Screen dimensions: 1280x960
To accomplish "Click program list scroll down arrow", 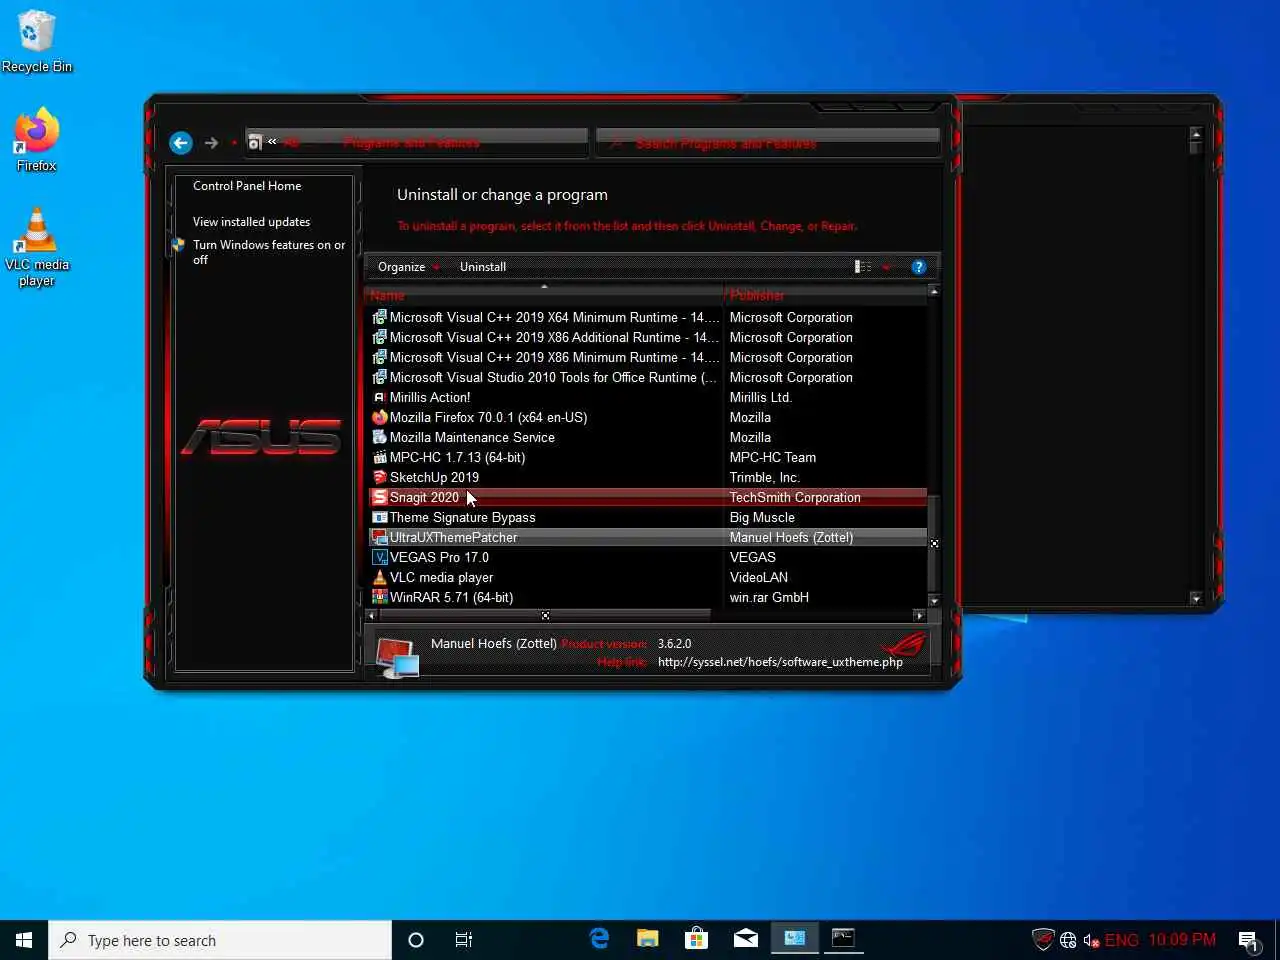I will click(x=933, y=600).
